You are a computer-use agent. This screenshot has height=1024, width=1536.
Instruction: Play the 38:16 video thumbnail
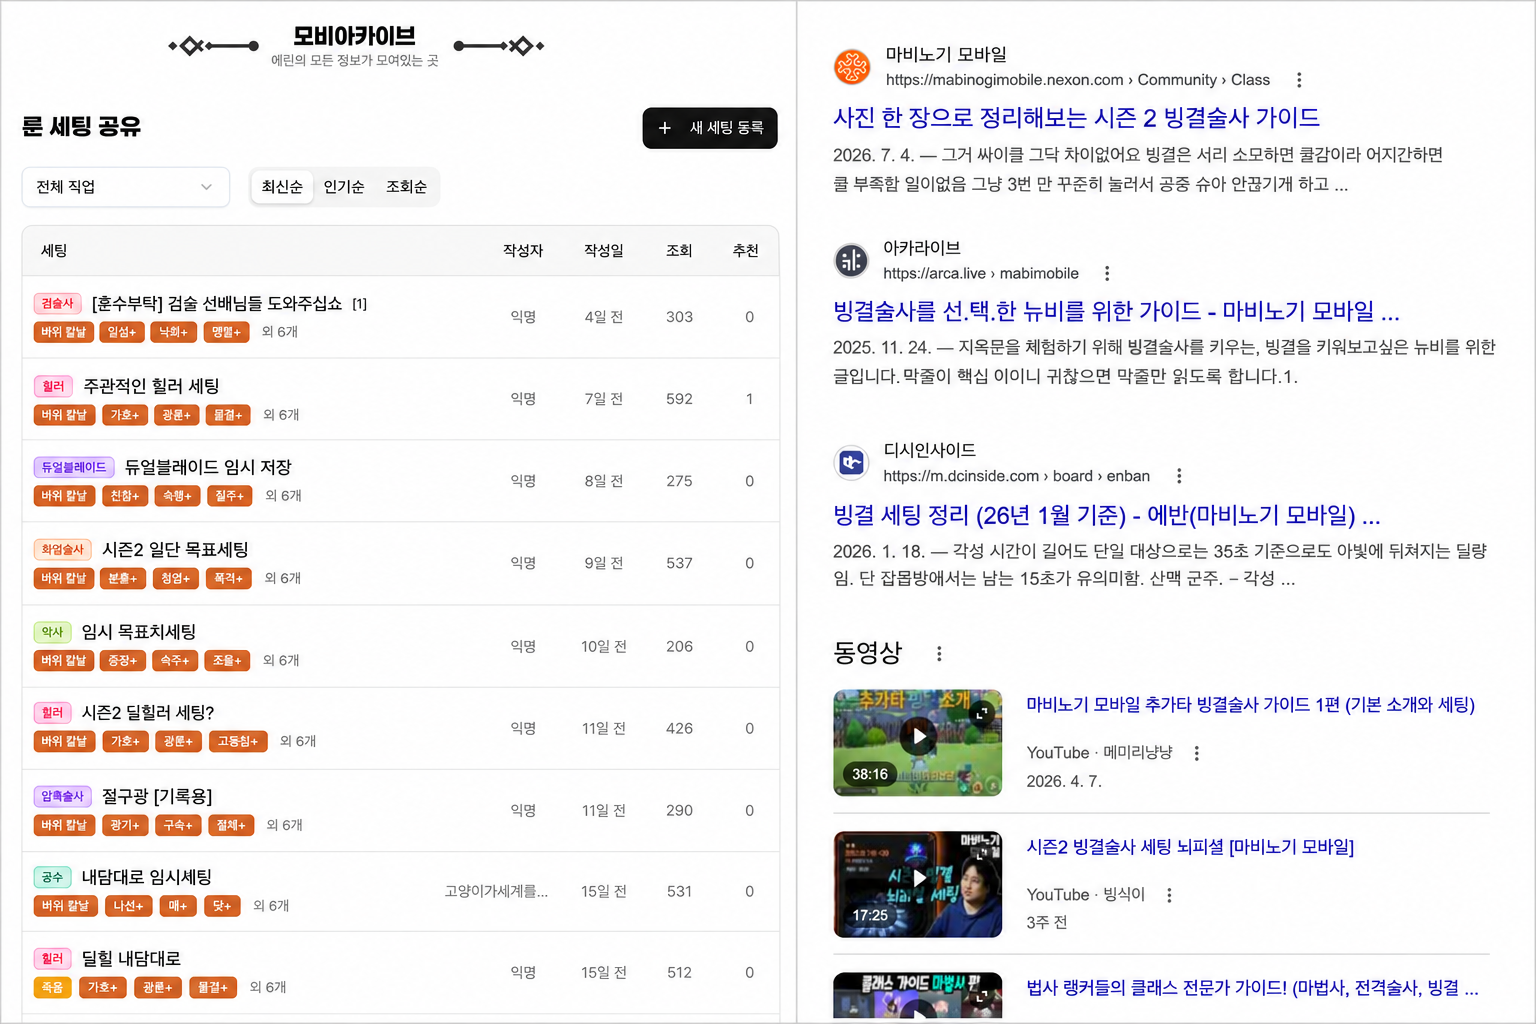click(x=917, y=742)
